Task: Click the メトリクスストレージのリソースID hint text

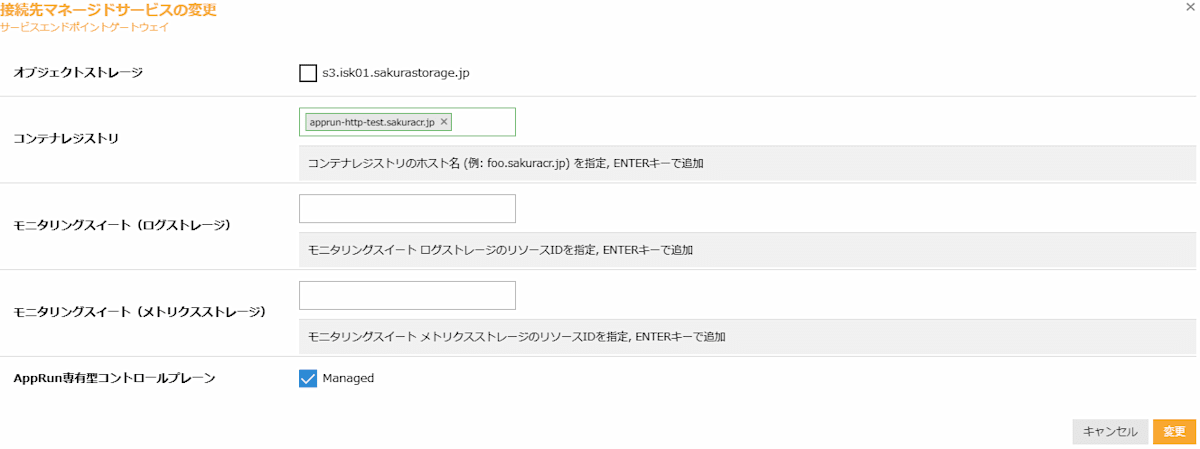Action: tap(517, 336)
